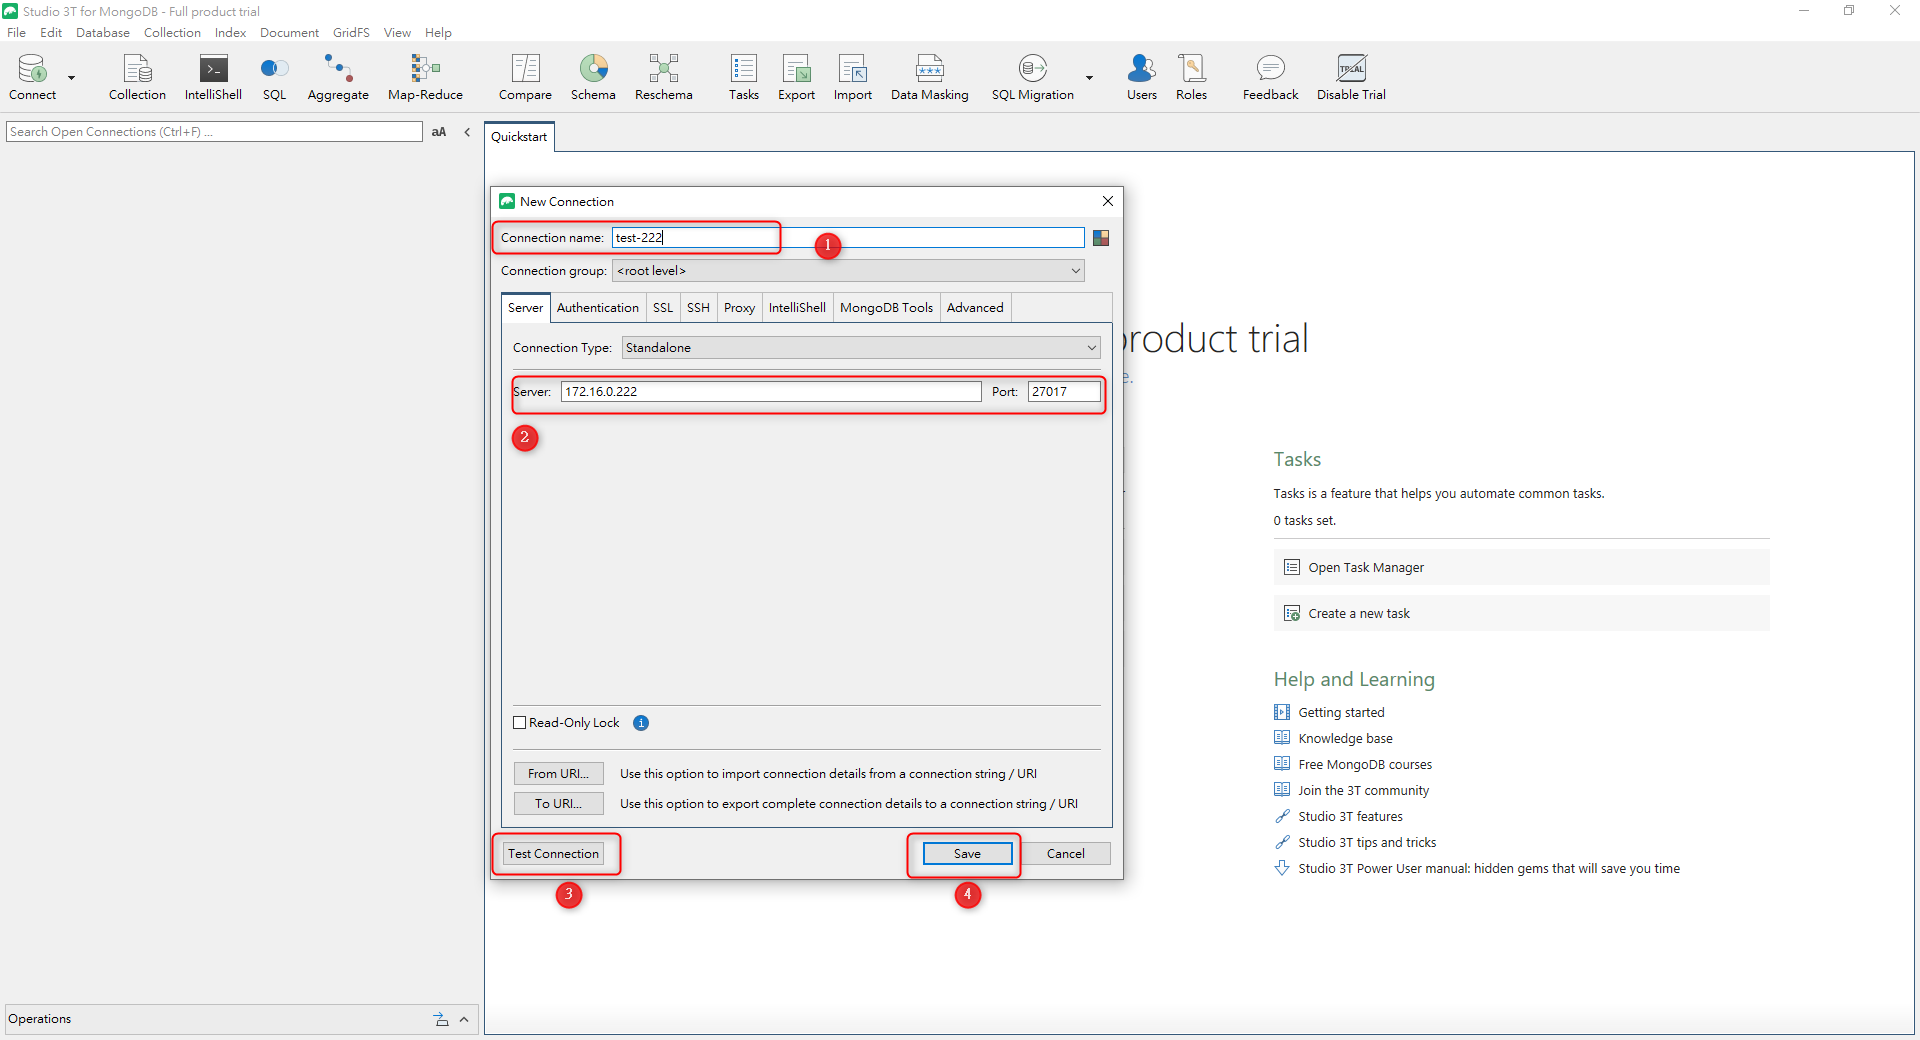Screen dimensions: 1920x1040
Task: Open Tasks from the toolbar
Action: [743, 77]
